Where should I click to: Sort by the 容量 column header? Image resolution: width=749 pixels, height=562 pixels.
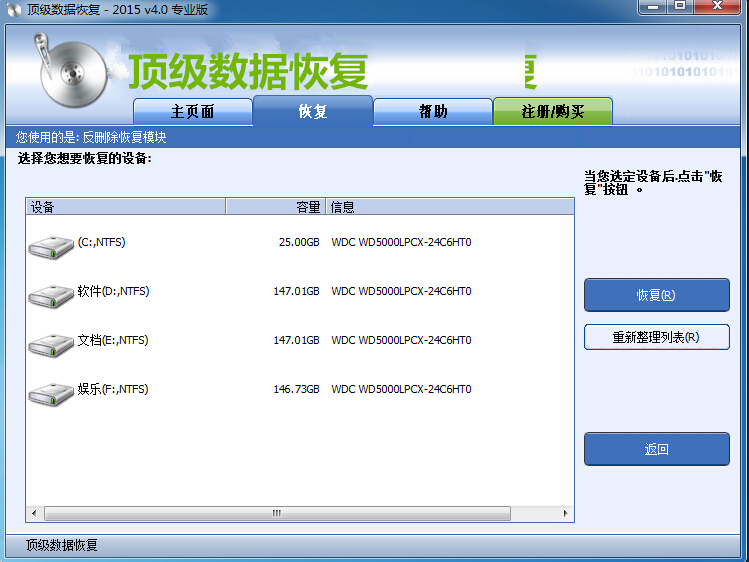276,207
